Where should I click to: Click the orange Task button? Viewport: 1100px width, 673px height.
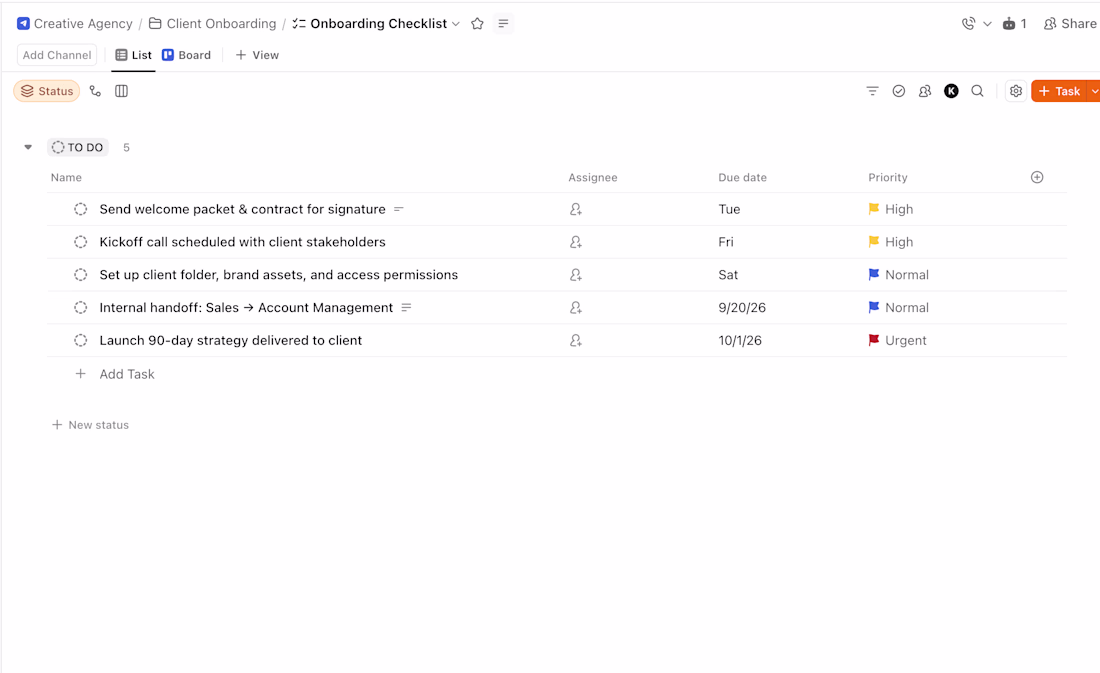1059,91
